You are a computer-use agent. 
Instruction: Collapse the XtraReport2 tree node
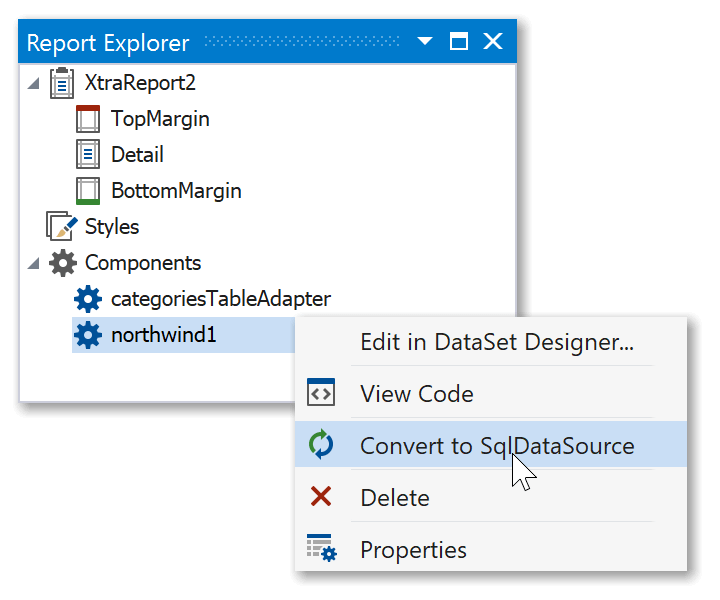coord(34,84)
